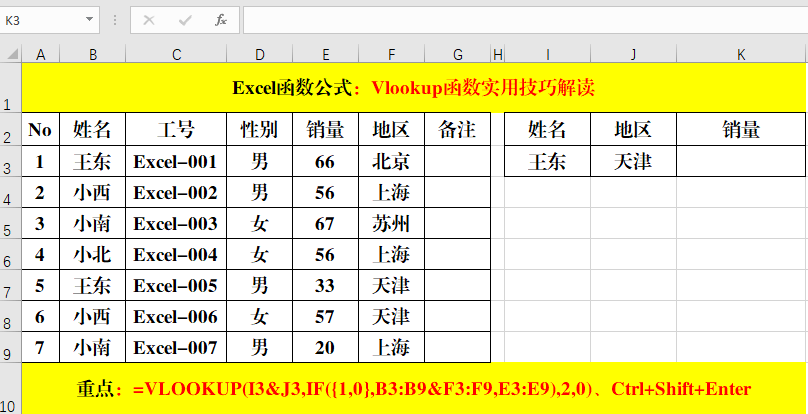Viewport: 808px width, 414px height.
Task: Click the sales value '33'
Action: tap(326, 285)
